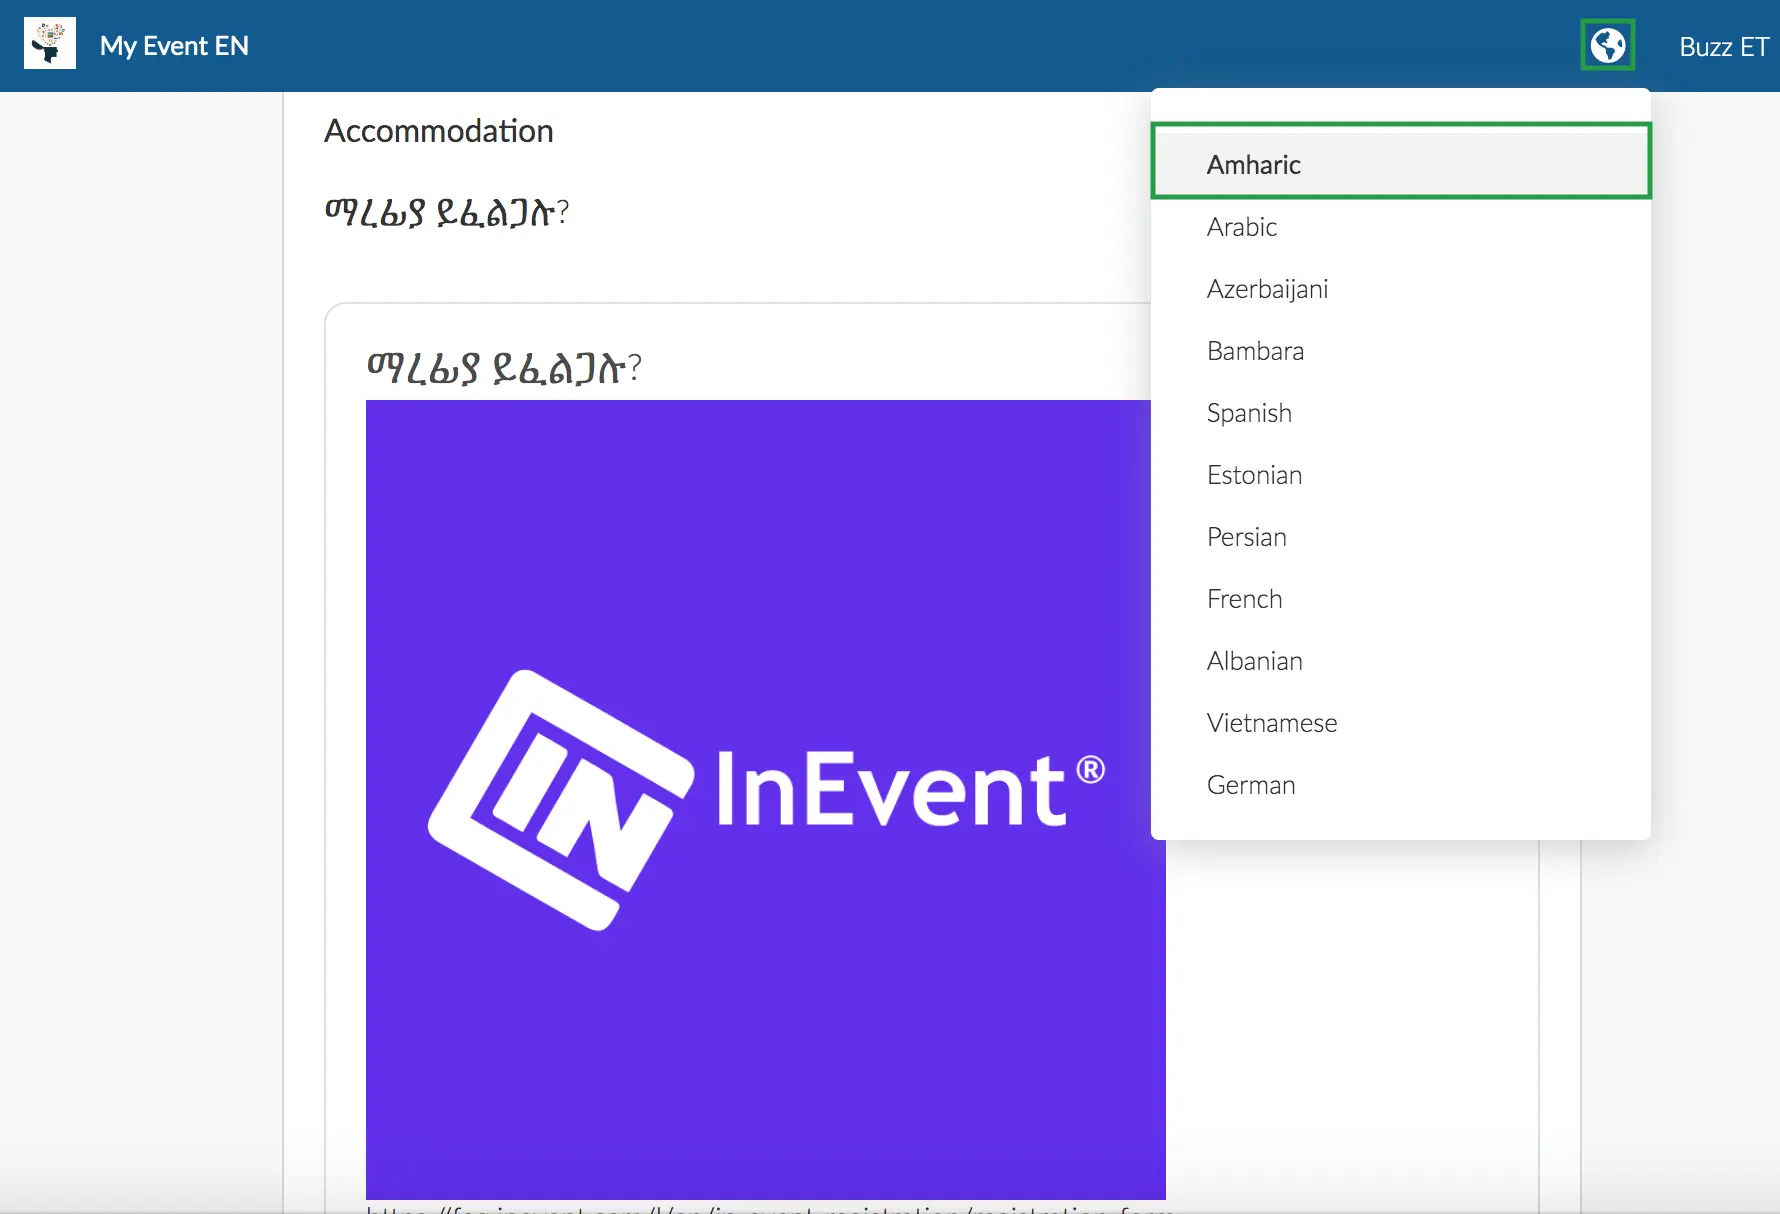Screen dimensions: 1780x1214
Task: Open the Buzz ET user menu
Action: click(x=1724, y=47)
